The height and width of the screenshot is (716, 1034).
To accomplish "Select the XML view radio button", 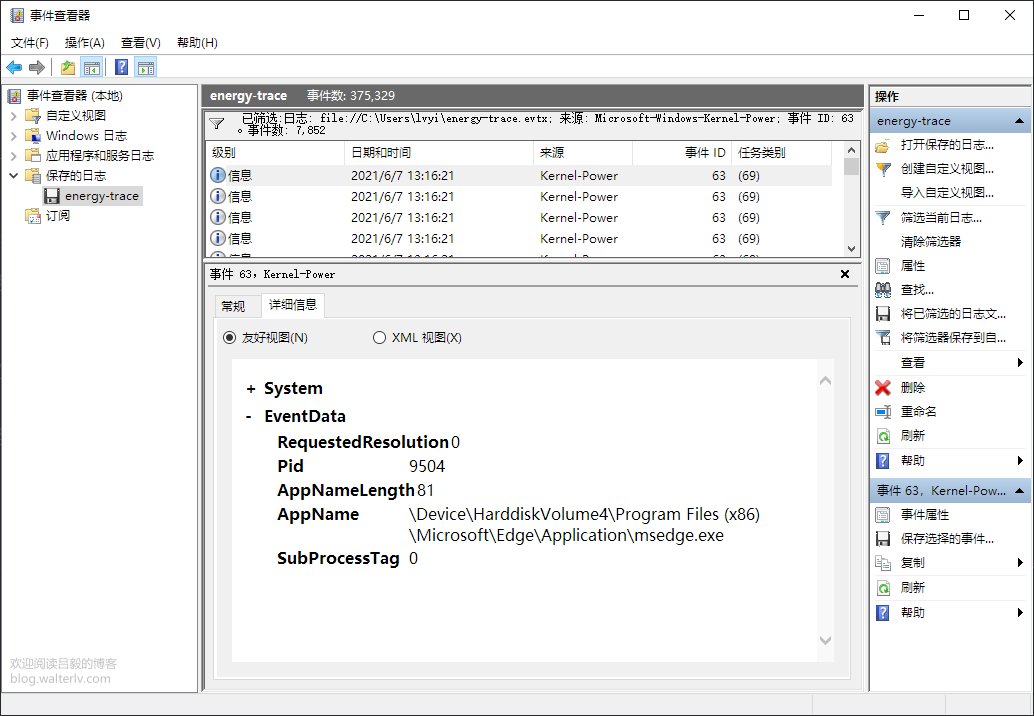I will [x=379, y=338].
